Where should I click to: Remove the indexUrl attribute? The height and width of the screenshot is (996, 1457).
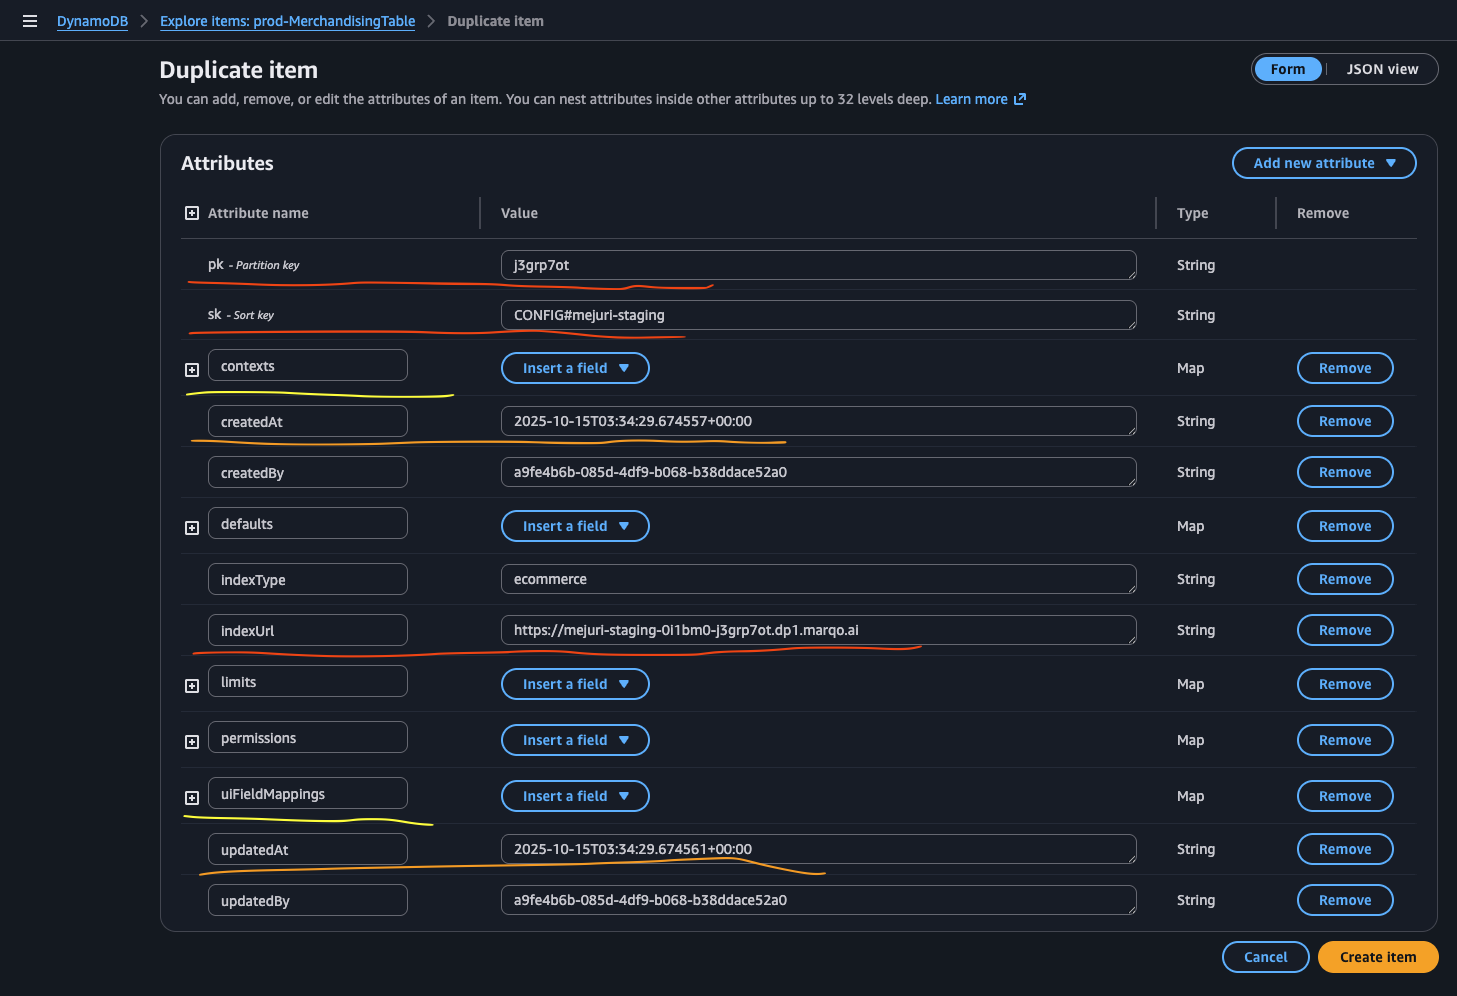pyautogui.click(x=1344, y=630)
